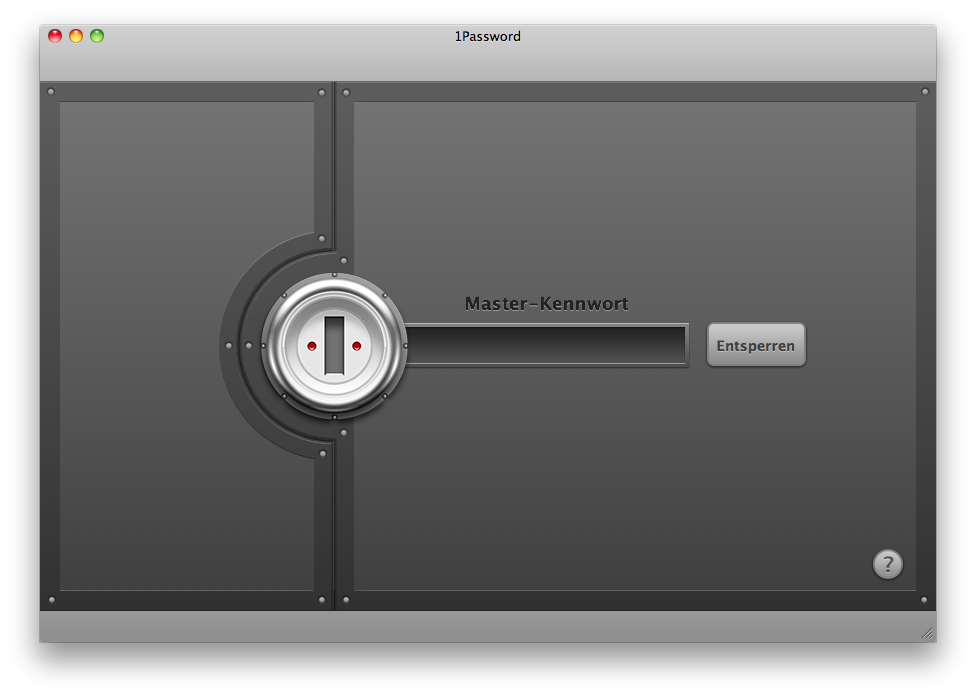Click the keyhole in the vault lock dial
This screenshot has width=976, height=697.
[x=334, y=345]
